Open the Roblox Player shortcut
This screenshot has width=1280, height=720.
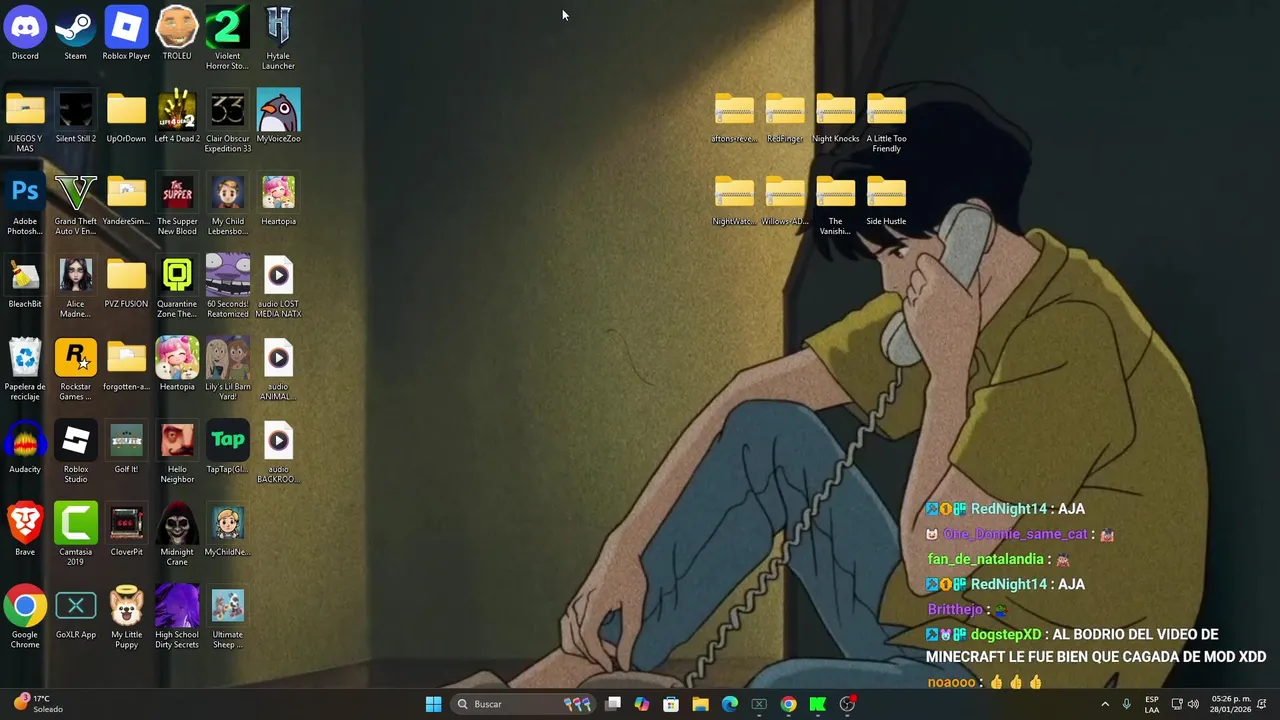126,34
